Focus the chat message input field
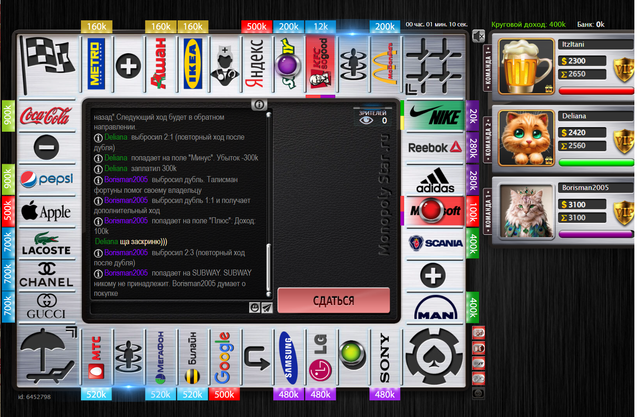 170,308
